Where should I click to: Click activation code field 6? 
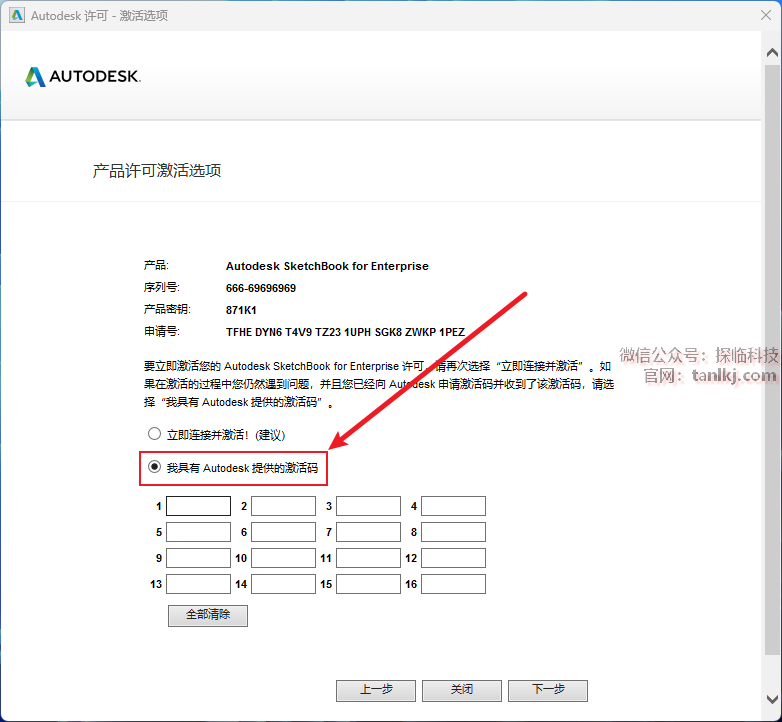(x=283, y=532)
